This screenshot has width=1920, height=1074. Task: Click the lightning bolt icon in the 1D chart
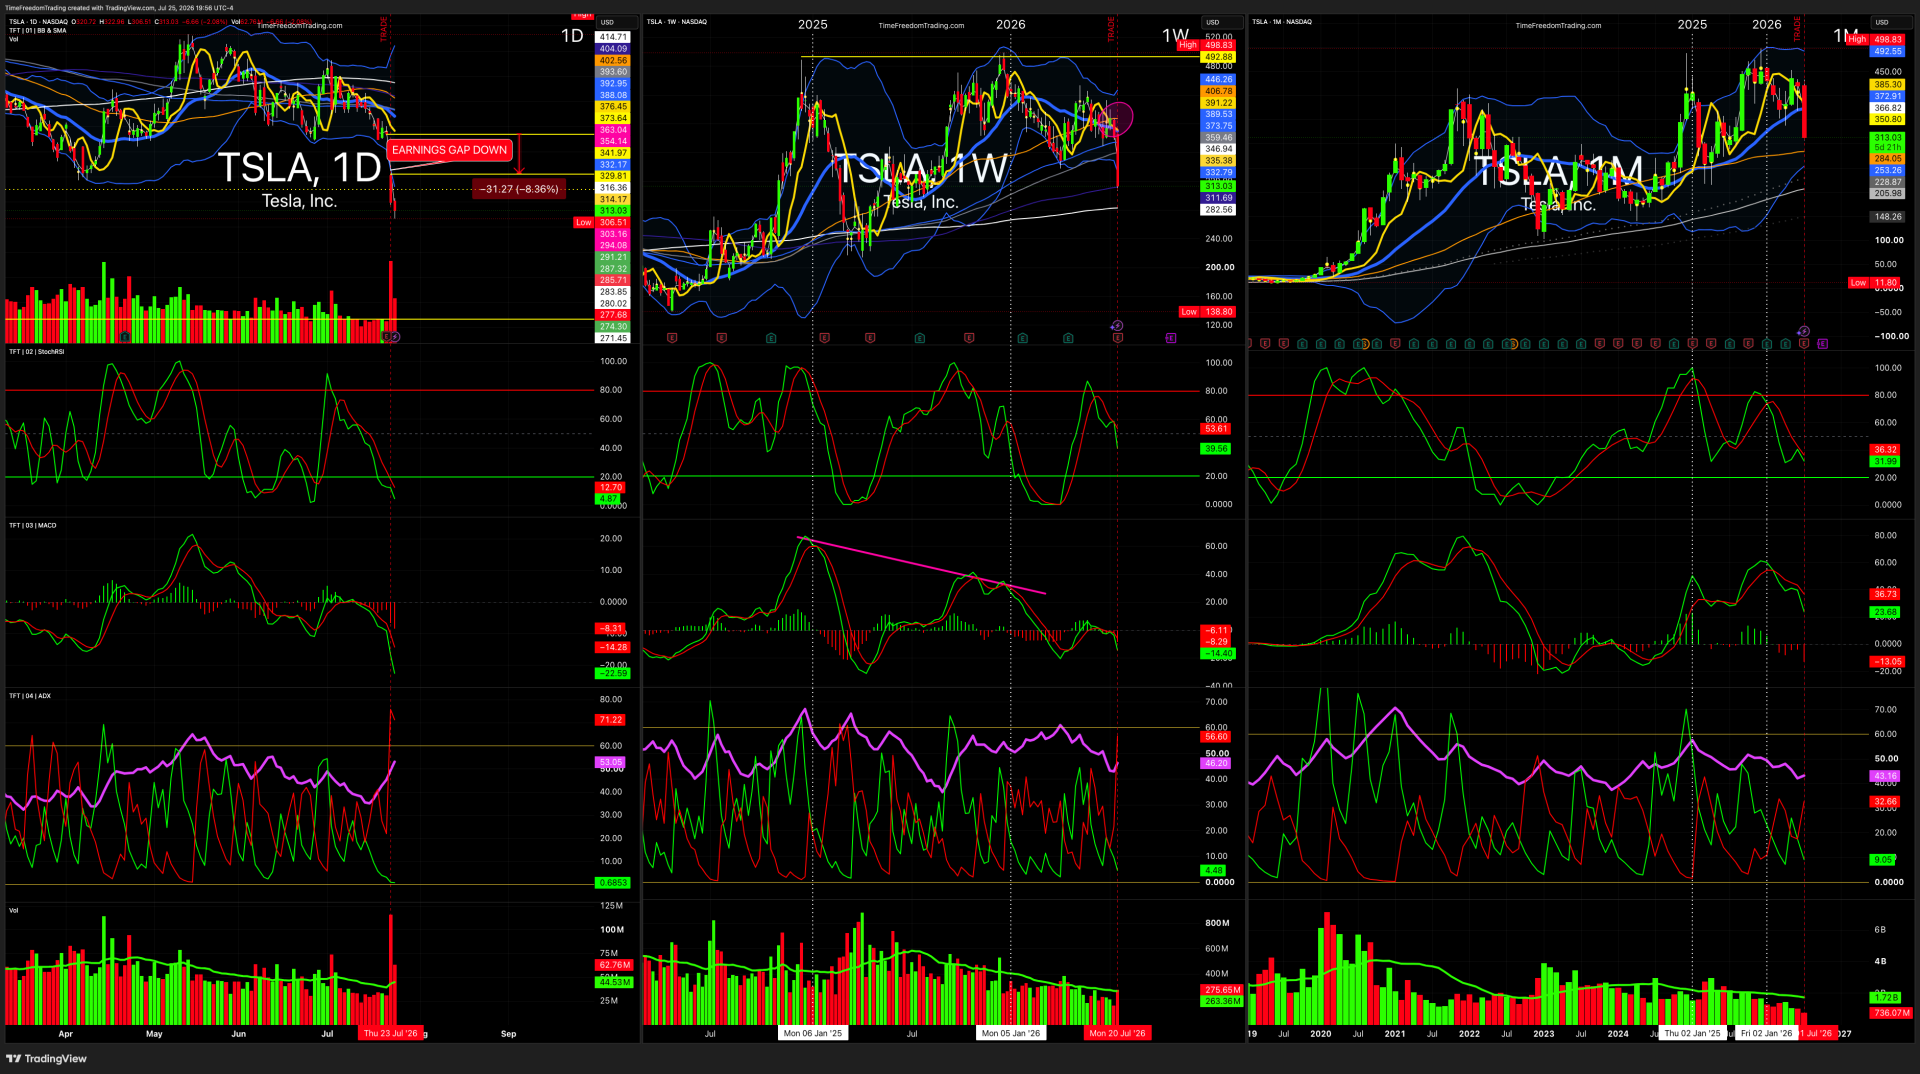[396, 337]
